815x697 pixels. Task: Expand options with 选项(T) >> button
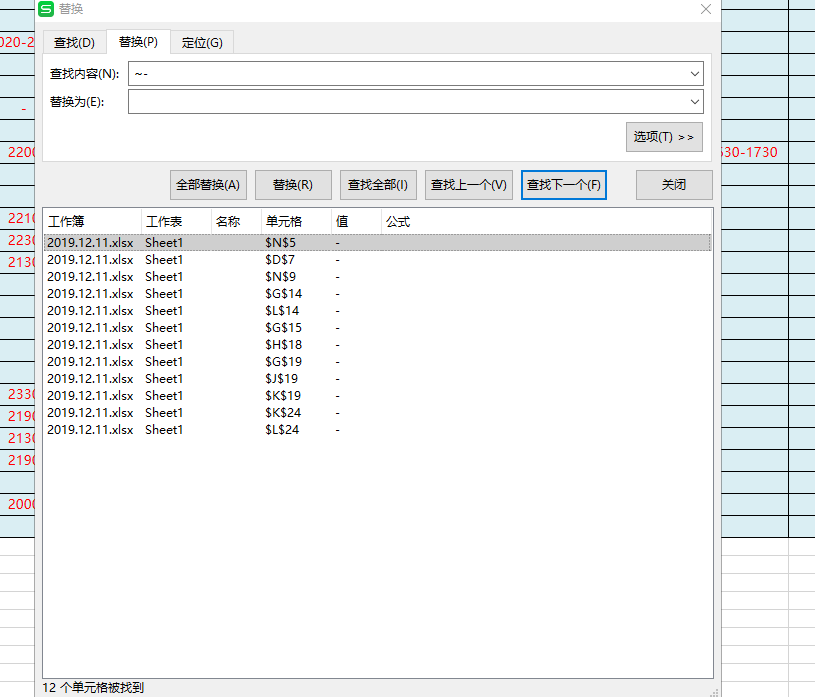click(664, 137)
